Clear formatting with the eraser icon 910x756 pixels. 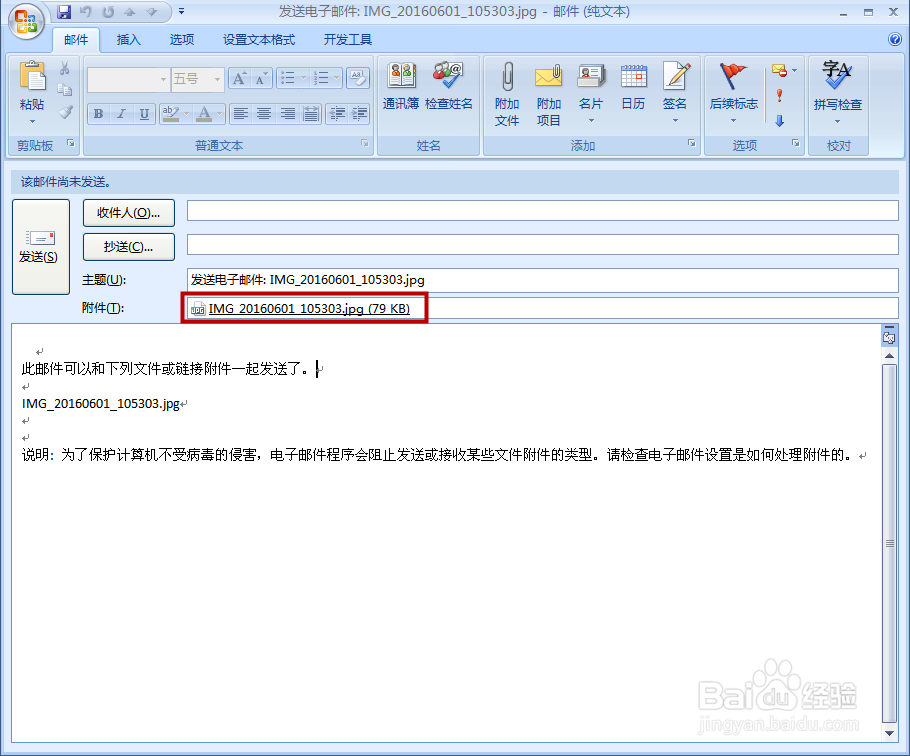[358, 78]
